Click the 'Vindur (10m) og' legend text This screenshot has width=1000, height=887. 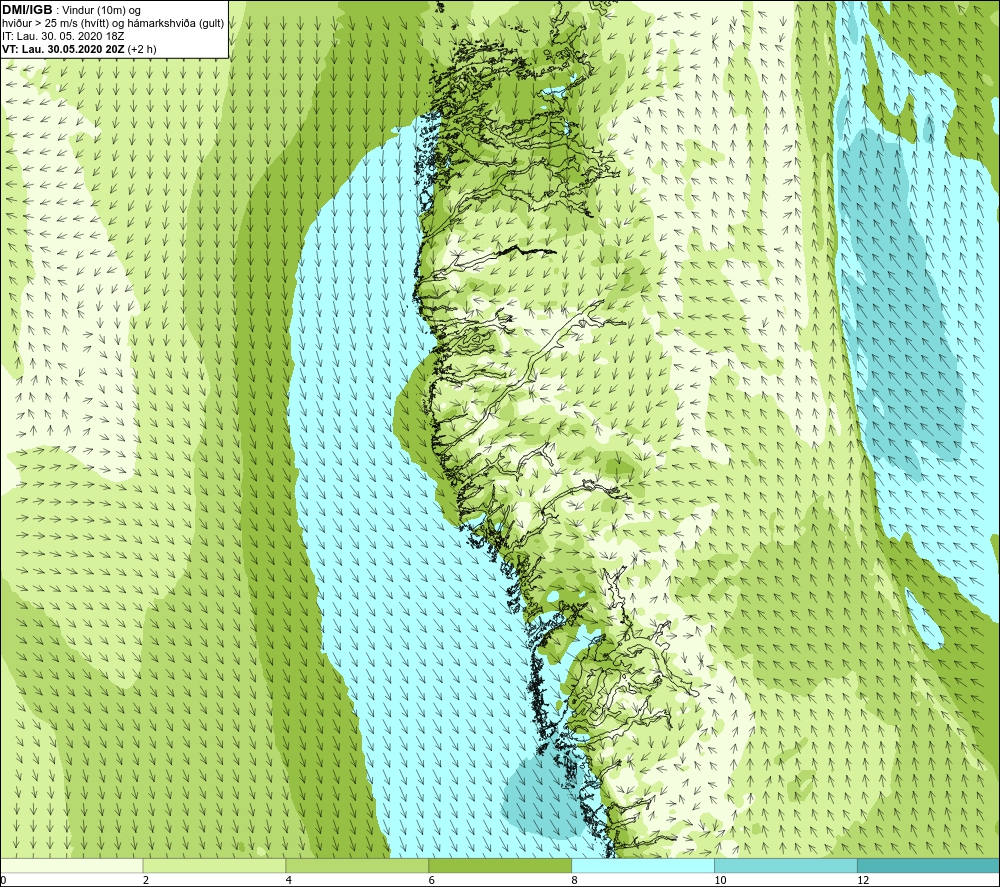click(x=101, y=11)
